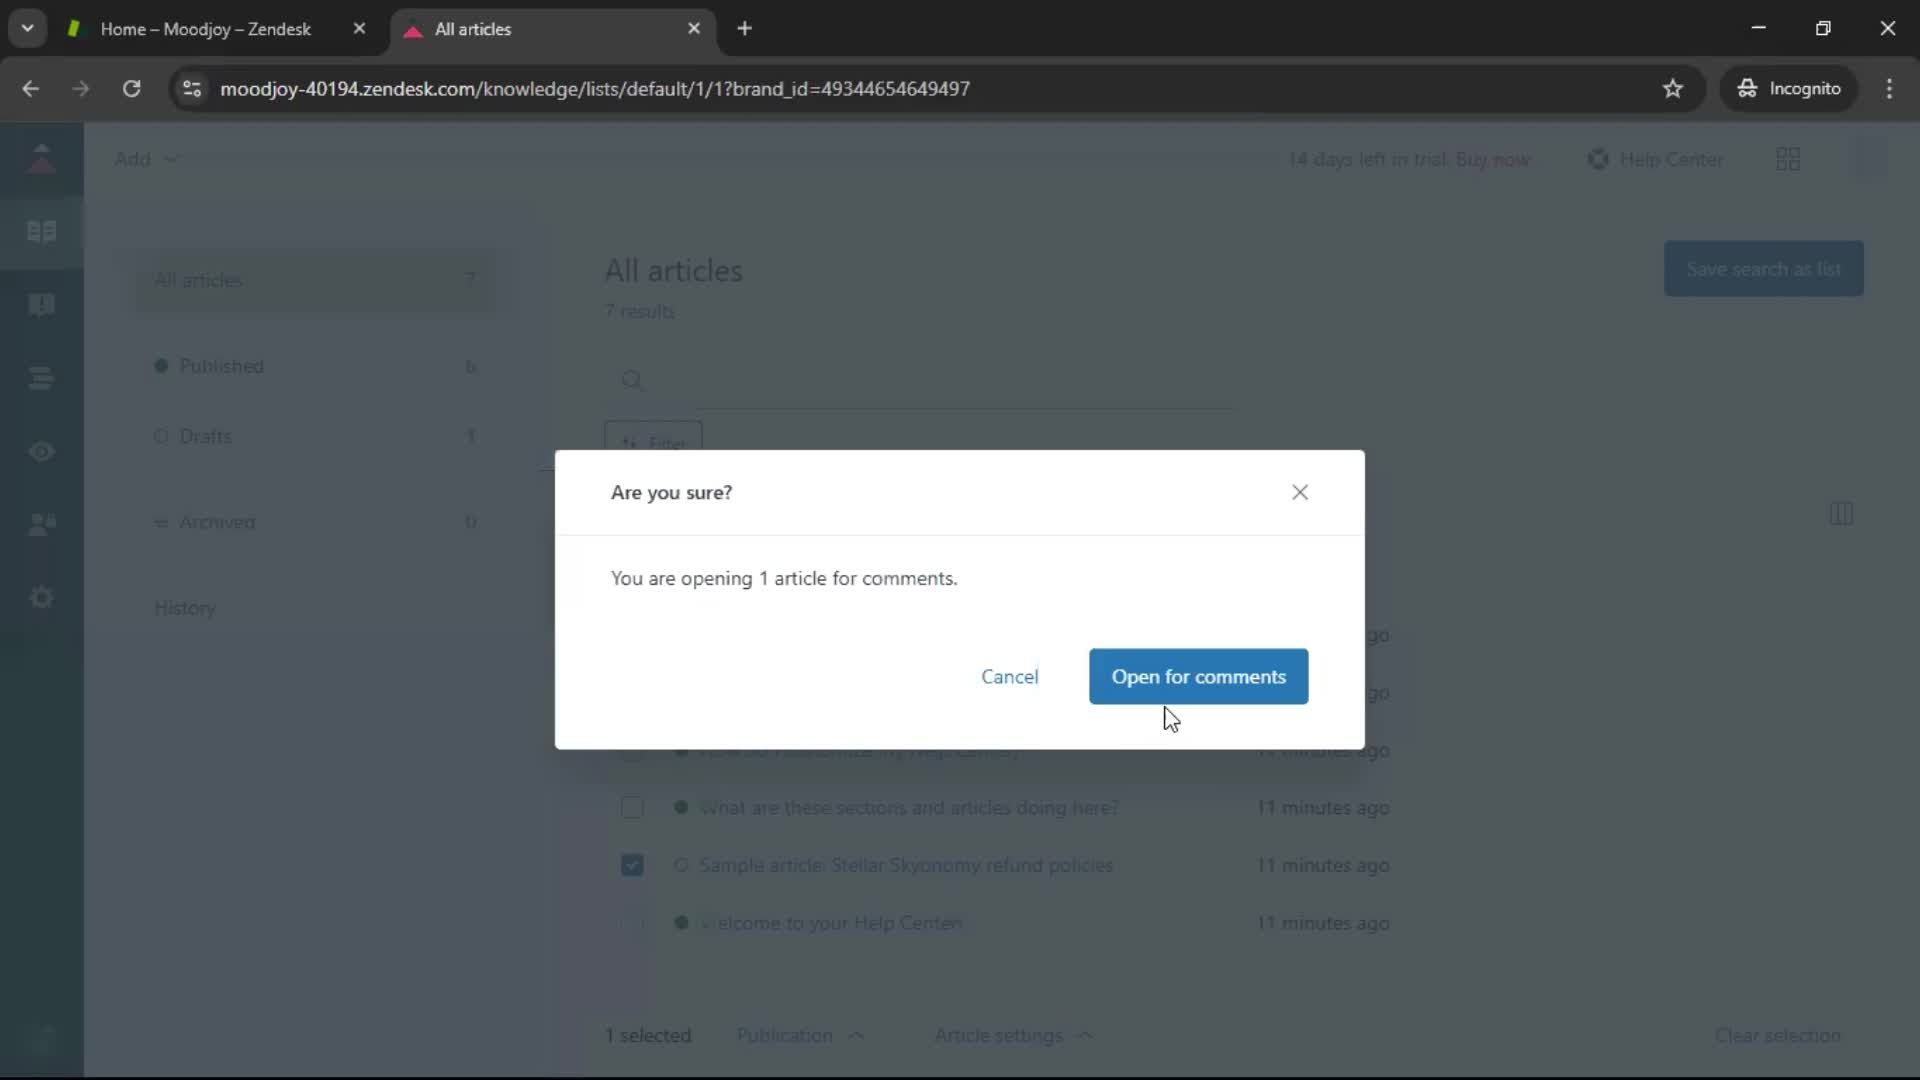The height and width of the screenshot is (1080, 1920).
Task: Close the Home – Moodjoy – Zendesk tab
Action: point(359,28)
